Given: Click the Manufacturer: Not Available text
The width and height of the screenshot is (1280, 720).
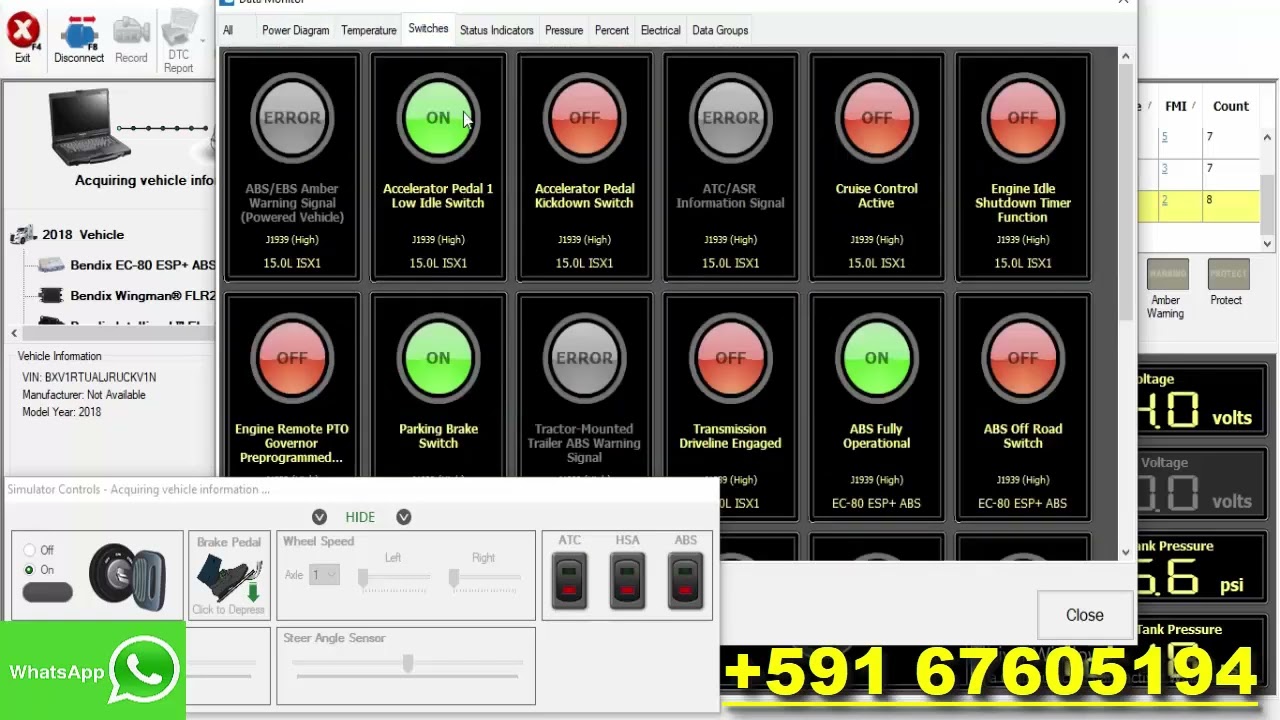Looking at the screenshot, I should tap(84, 395).
